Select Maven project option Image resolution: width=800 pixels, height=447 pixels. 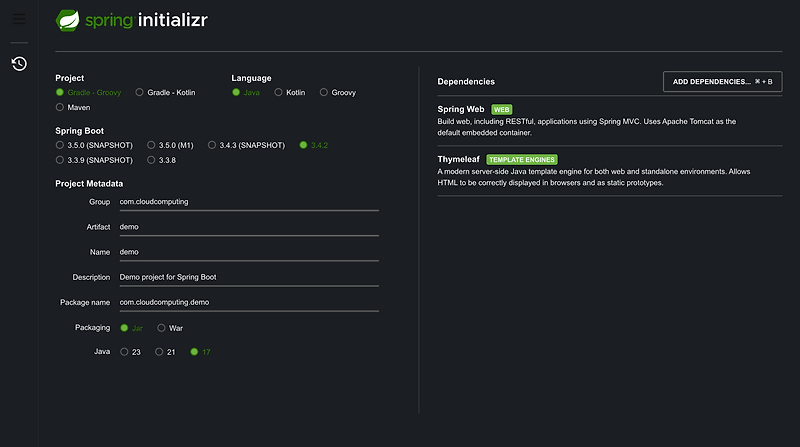click(x=60, y=107)
